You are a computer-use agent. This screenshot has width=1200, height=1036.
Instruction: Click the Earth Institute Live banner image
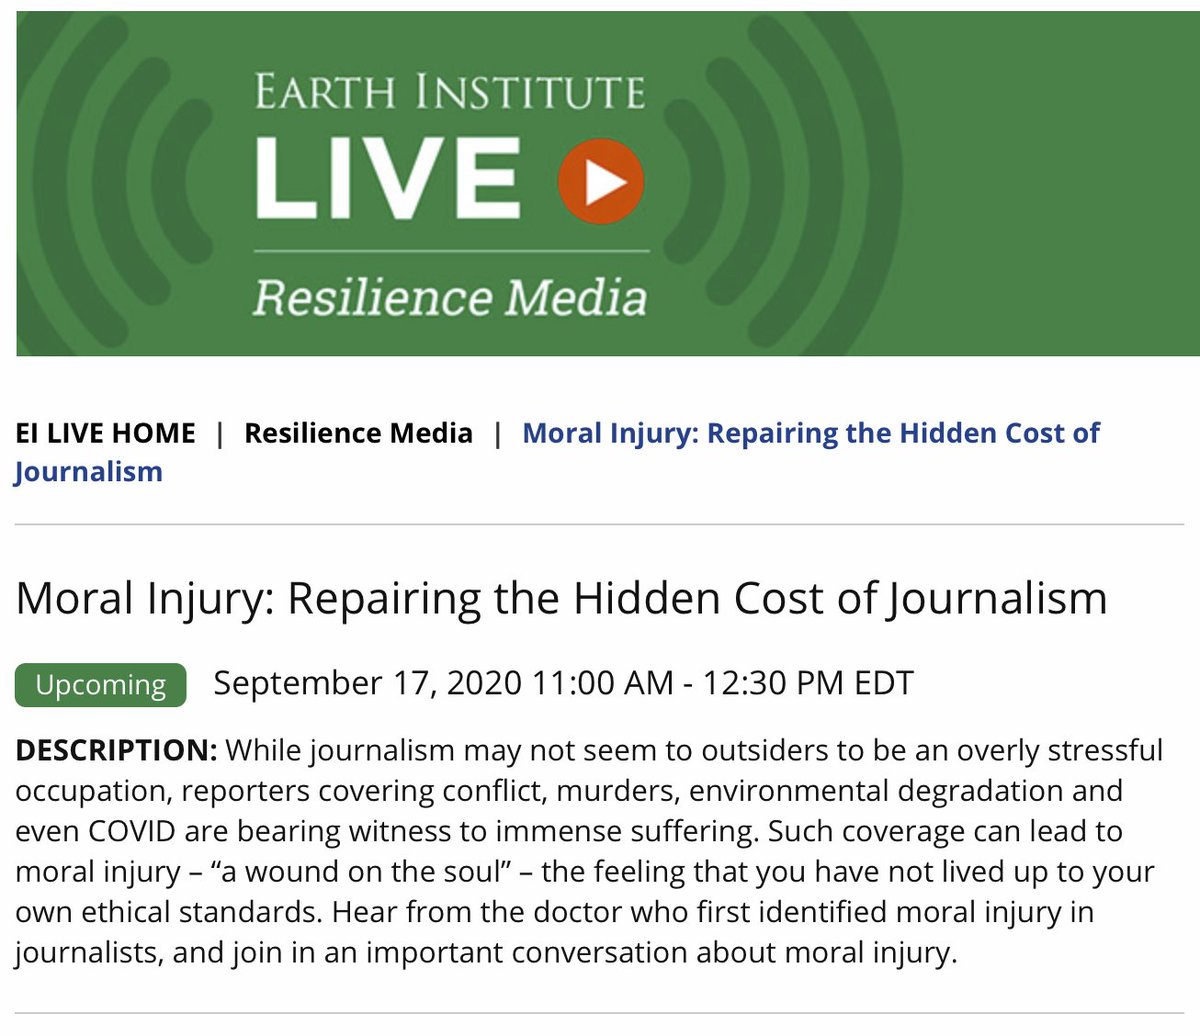point(608,183)
